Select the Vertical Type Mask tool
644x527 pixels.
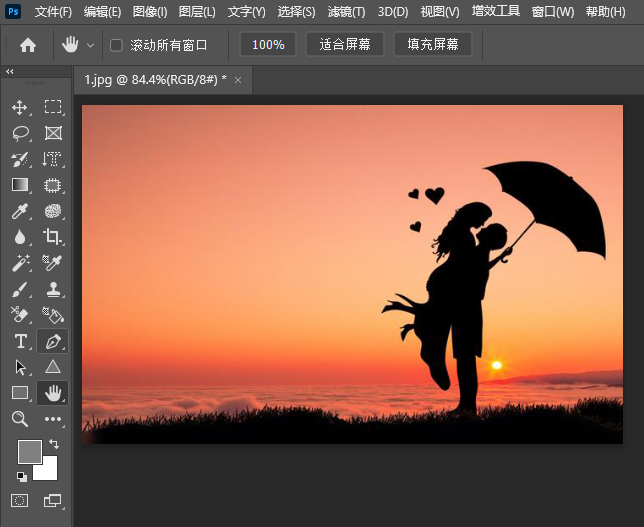[52, 159]
